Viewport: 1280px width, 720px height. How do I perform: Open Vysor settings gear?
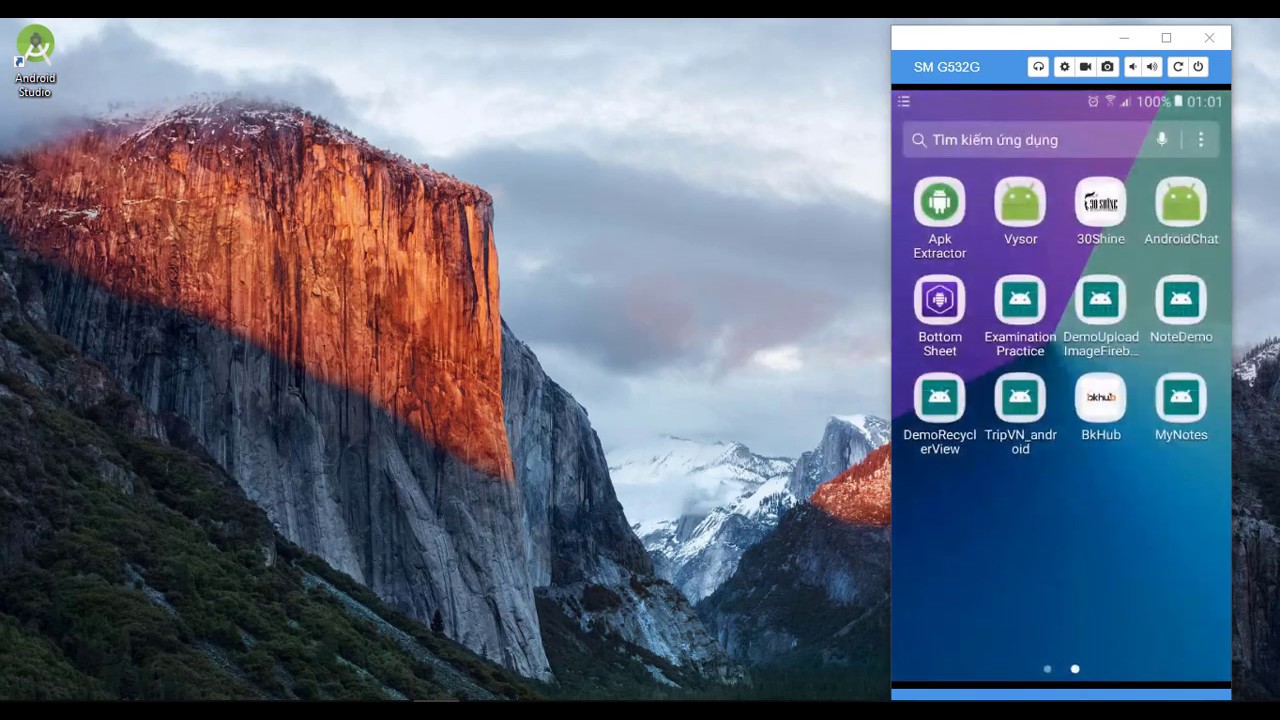(x=1064, y=67)
